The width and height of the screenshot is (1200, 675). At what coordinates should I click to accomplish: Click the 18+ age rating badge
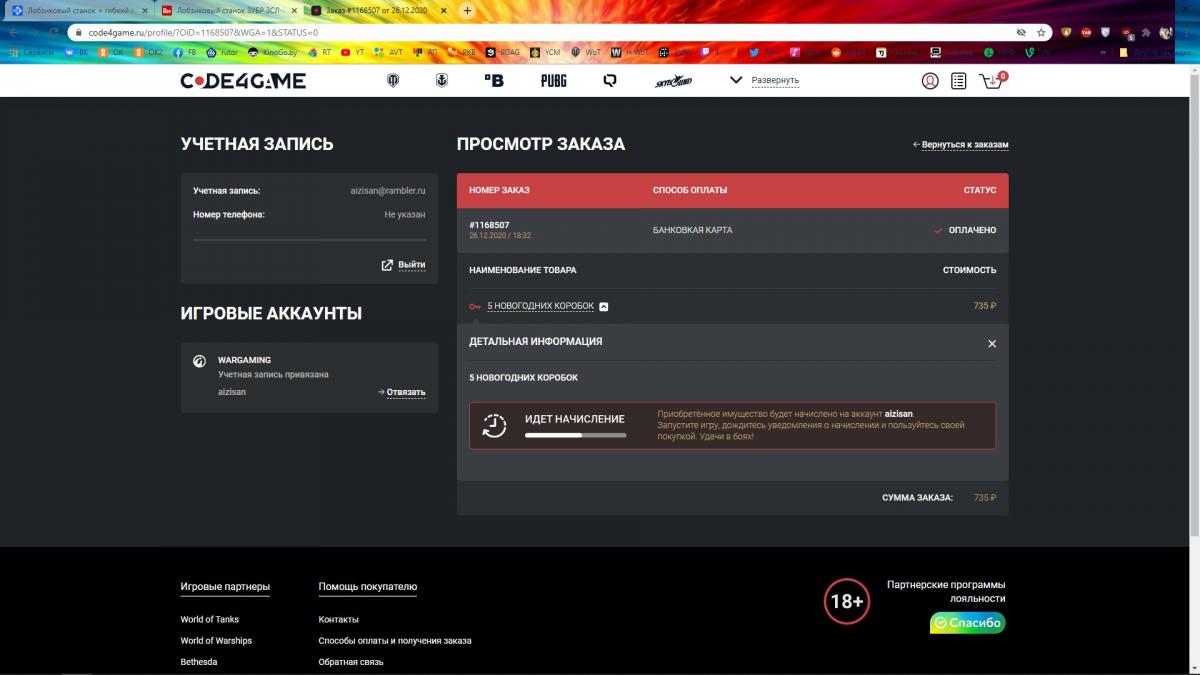pos(846,601)
